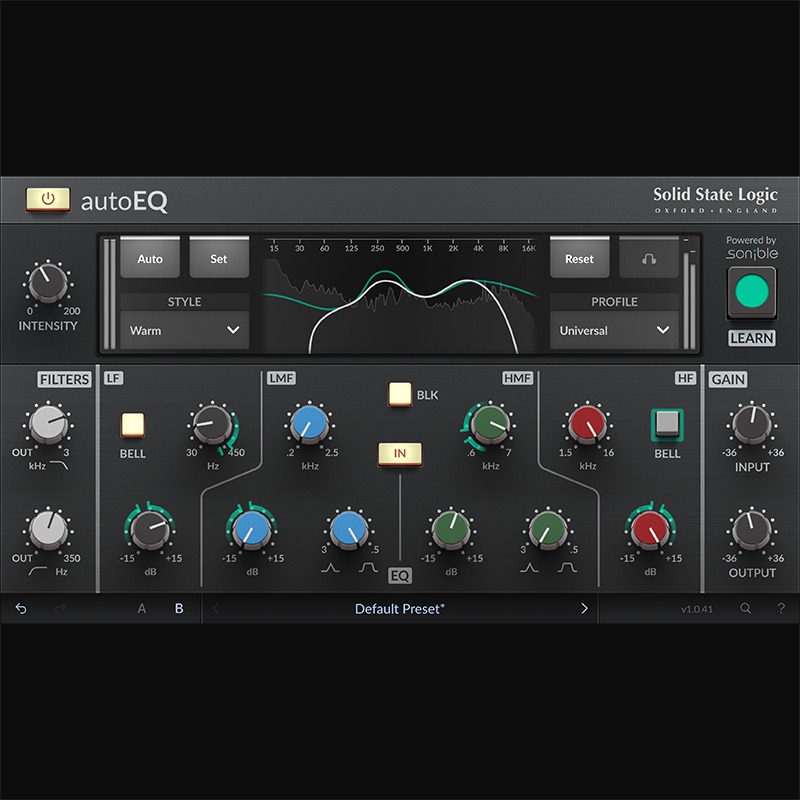Click the LF band label
The height and width of the screenshot is (800, 800).
(x=113, y=378)
